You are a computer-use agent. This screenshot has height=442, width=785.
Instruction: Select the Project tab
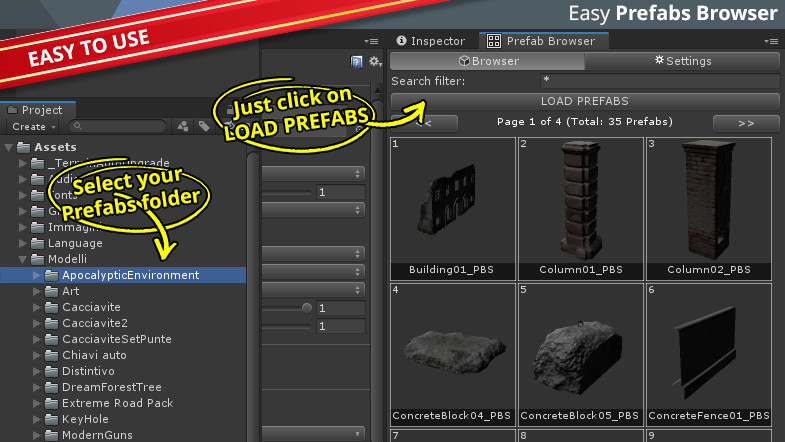click(x=38, y=110)
